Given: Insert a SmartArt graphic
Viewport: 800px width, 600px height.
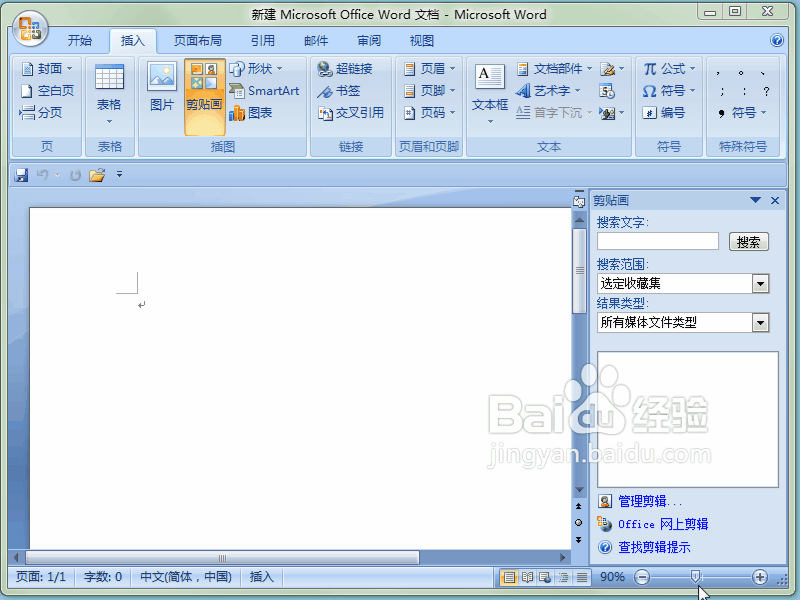Looking at the screenshot, I should point(264,91).
